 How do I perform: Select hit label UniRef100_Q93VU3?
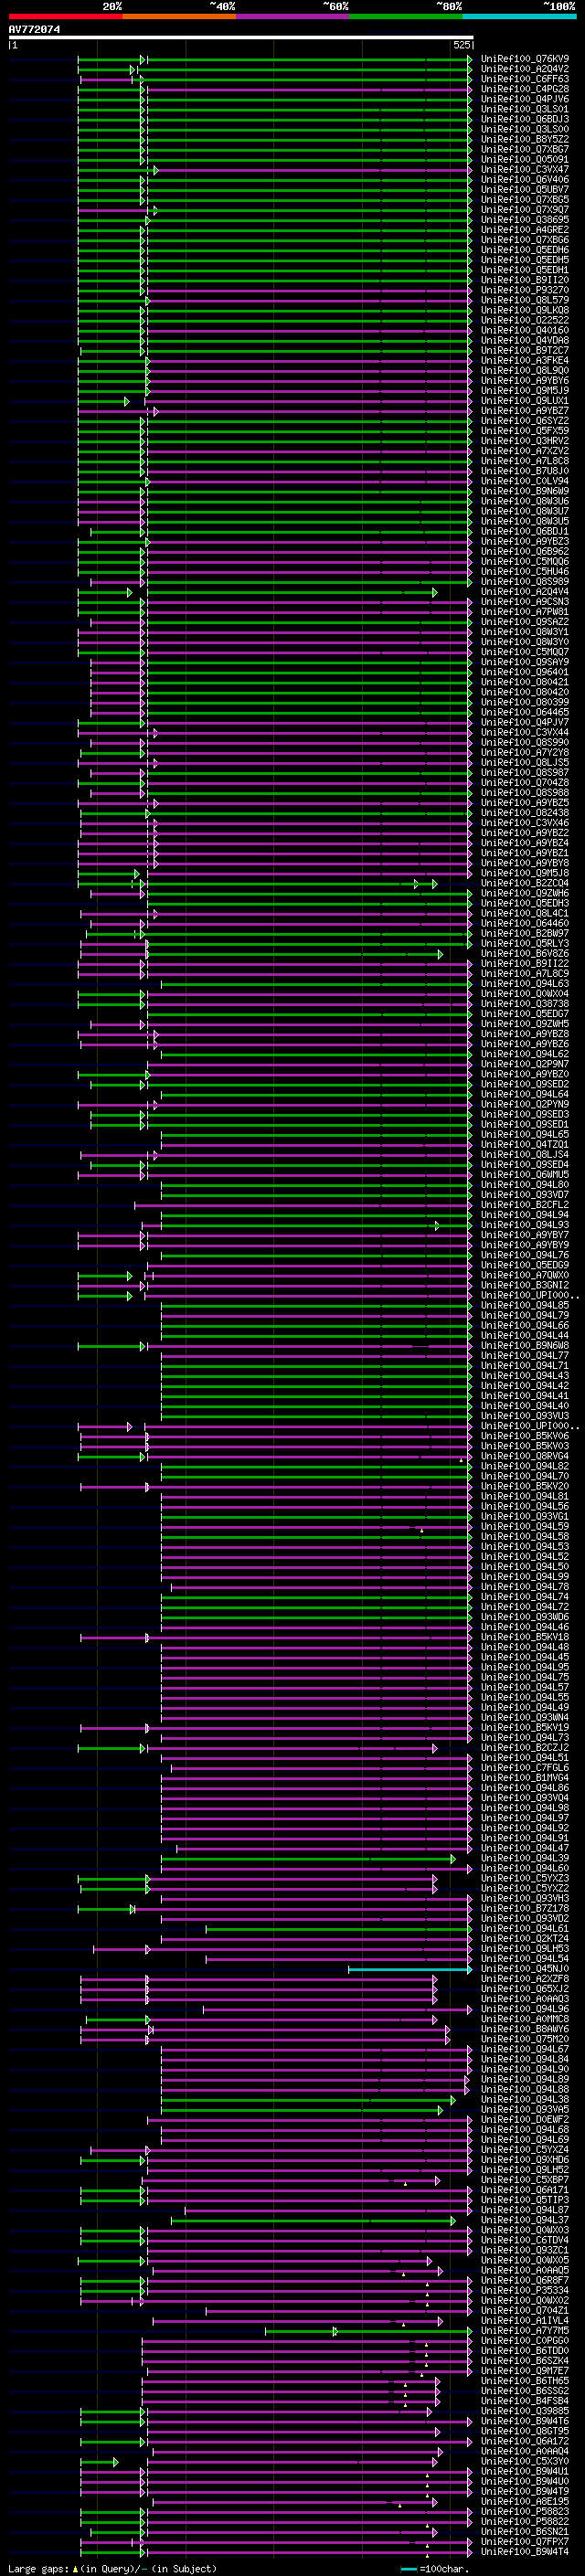pos(524,1416)
